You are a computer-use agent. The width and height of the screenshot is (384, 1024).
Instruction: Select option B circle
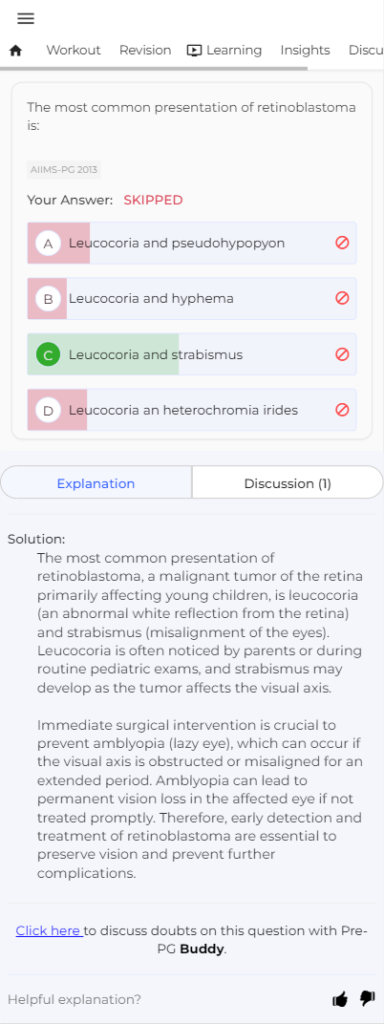48,299
